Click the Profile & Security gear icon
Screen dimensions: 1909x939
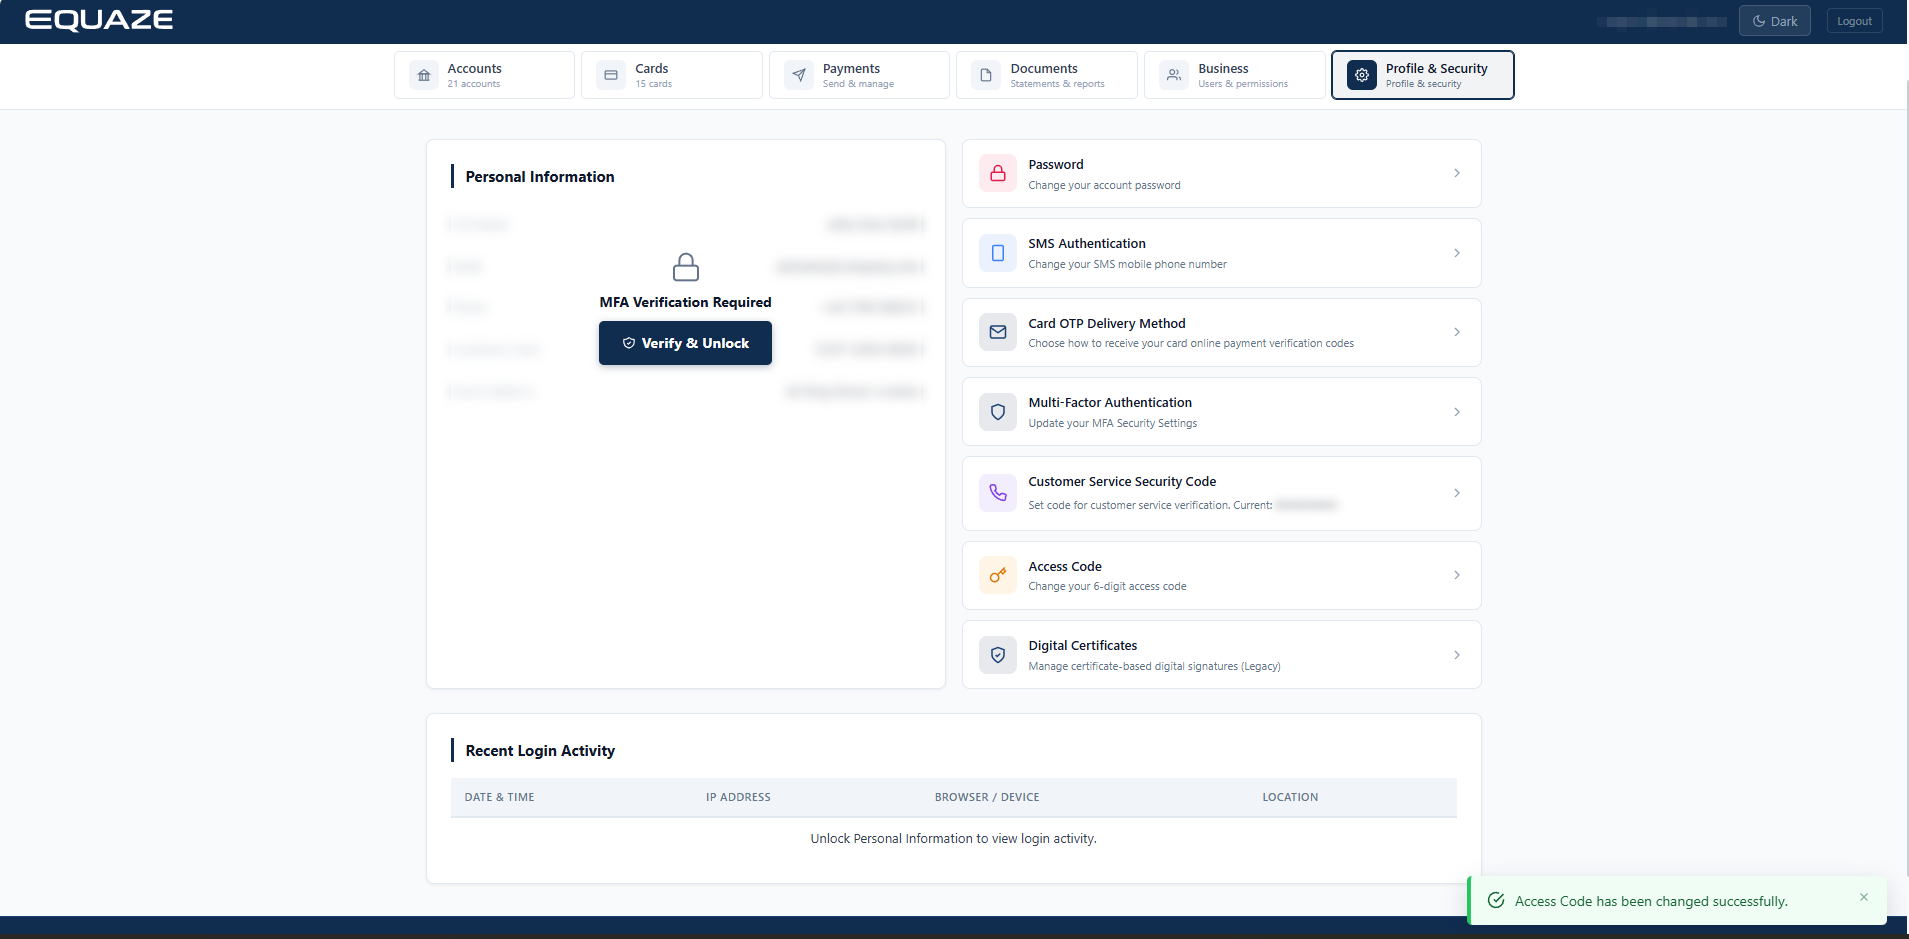1362,75
